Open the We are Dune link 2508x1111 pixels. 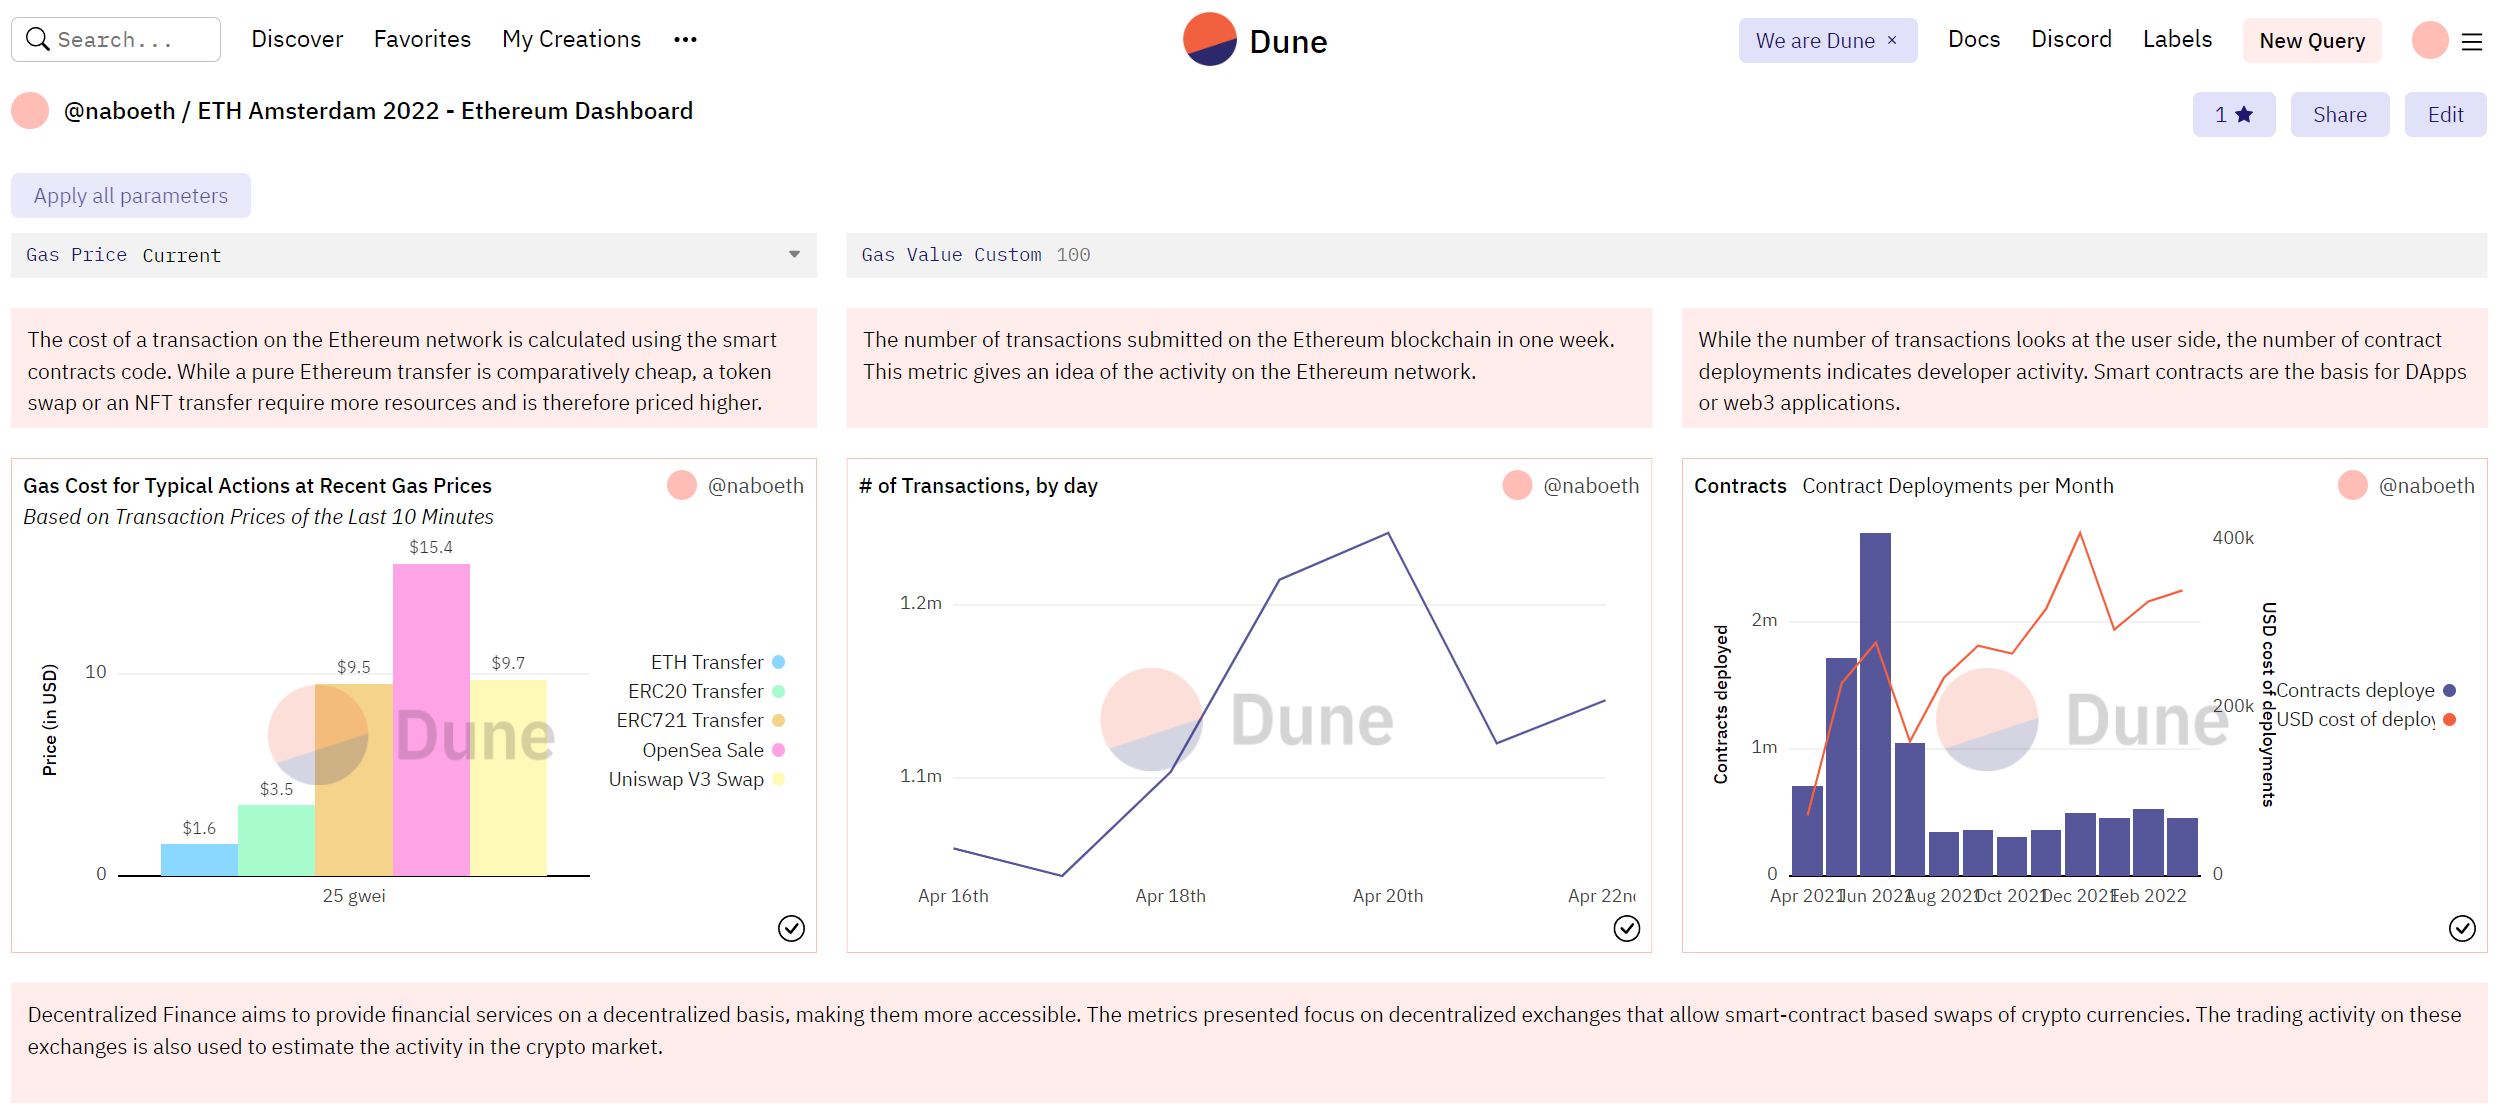click(1815, 40)
